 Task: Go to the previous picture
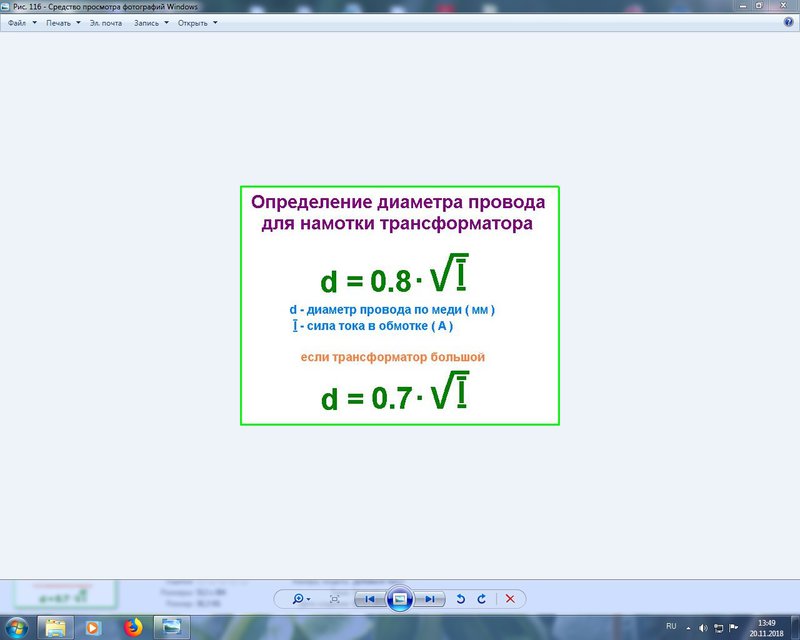coord(370,599)
